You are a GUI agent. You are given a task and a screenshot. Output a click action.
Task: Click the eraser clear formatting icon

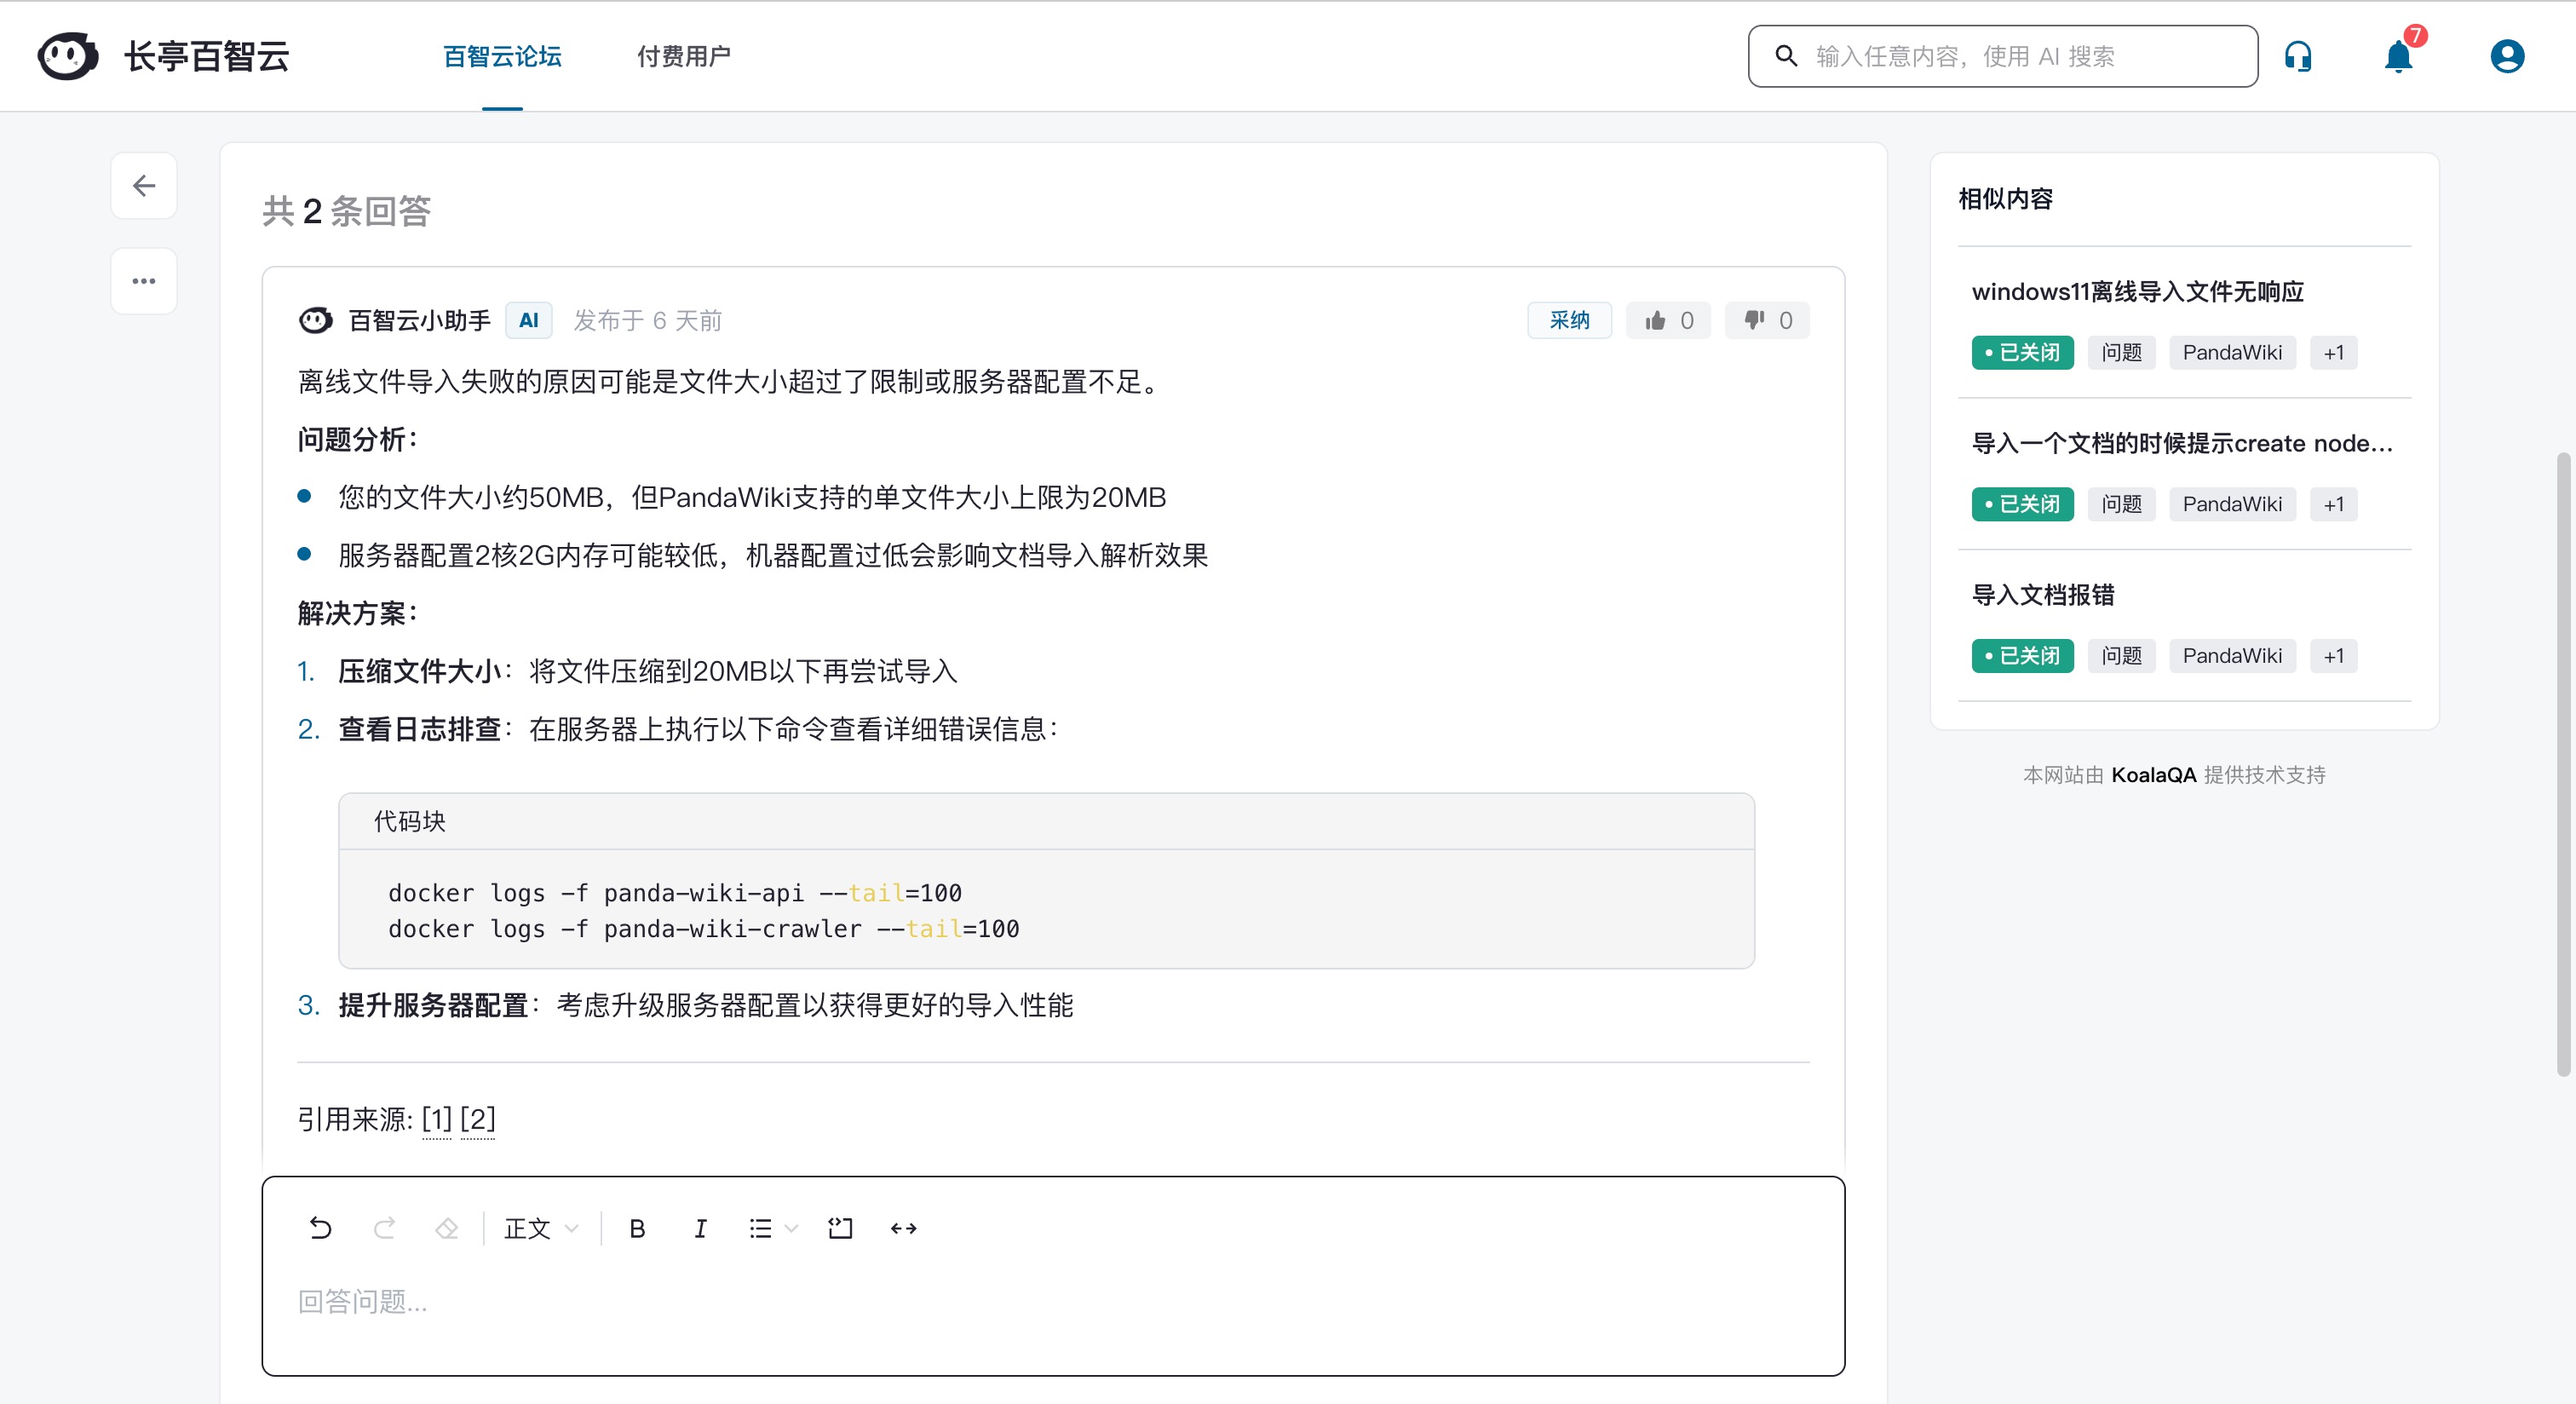[447, 1228]
